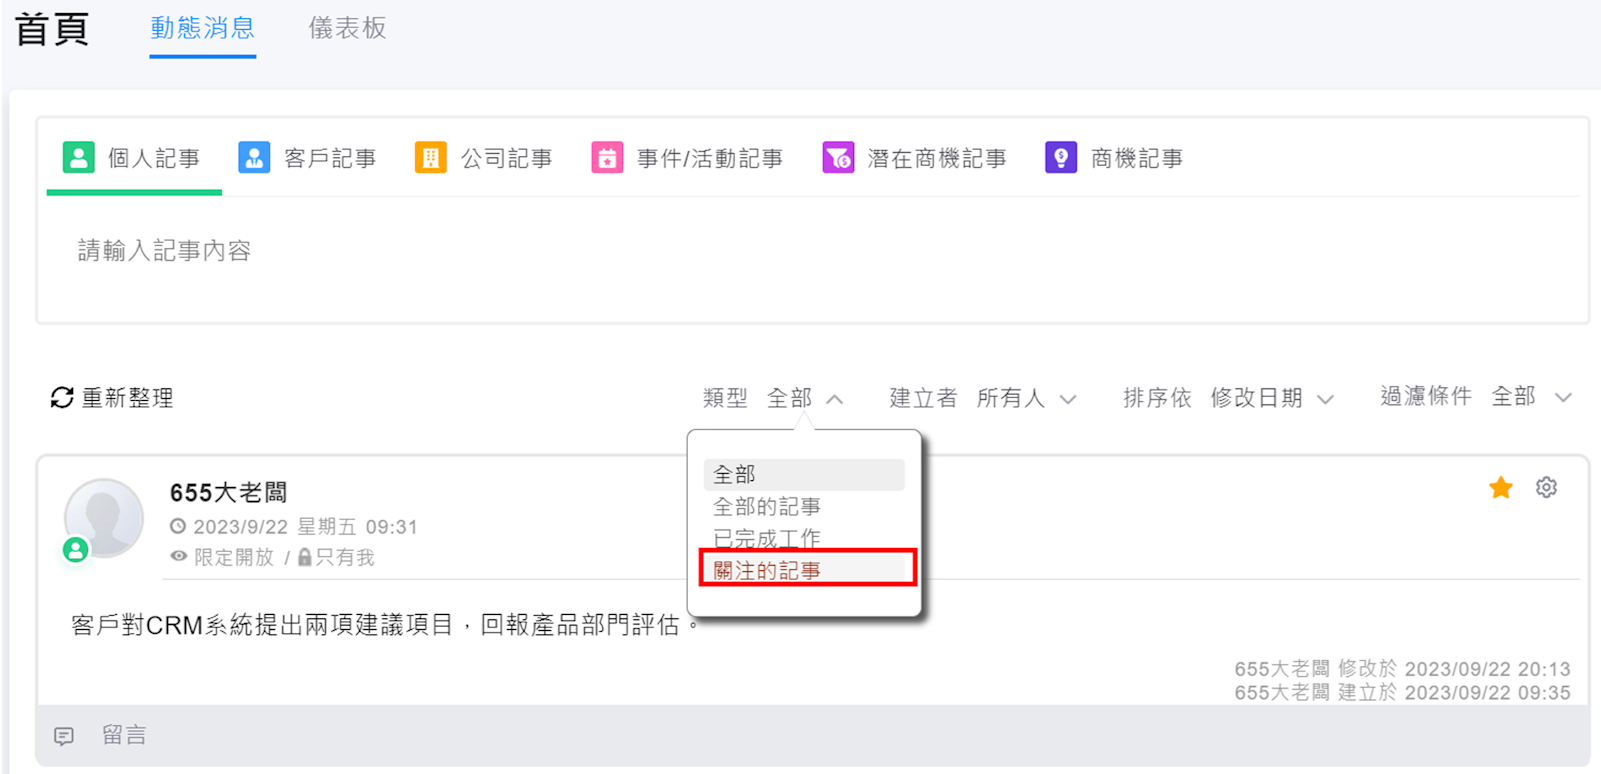Click the pink event calendar icon
This screenshot has height=774, width=1601.
click(607, 158)
